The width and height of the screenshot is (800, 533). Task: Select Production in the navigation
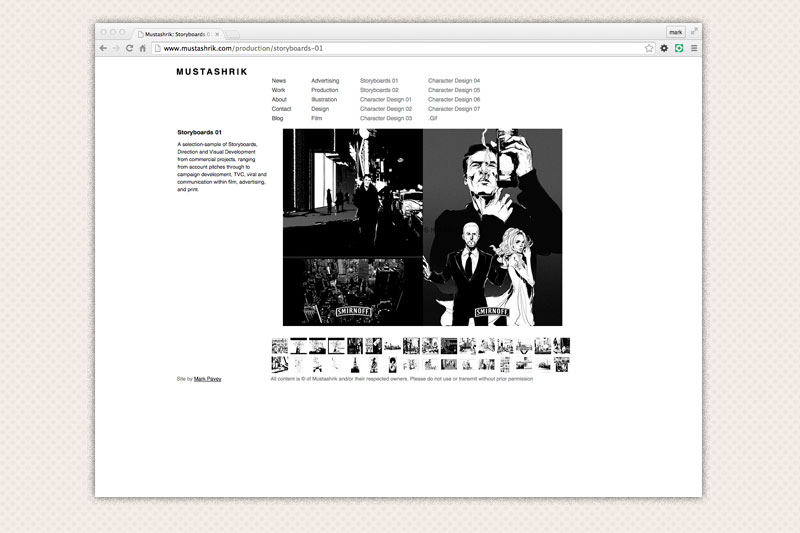(325, 90)
